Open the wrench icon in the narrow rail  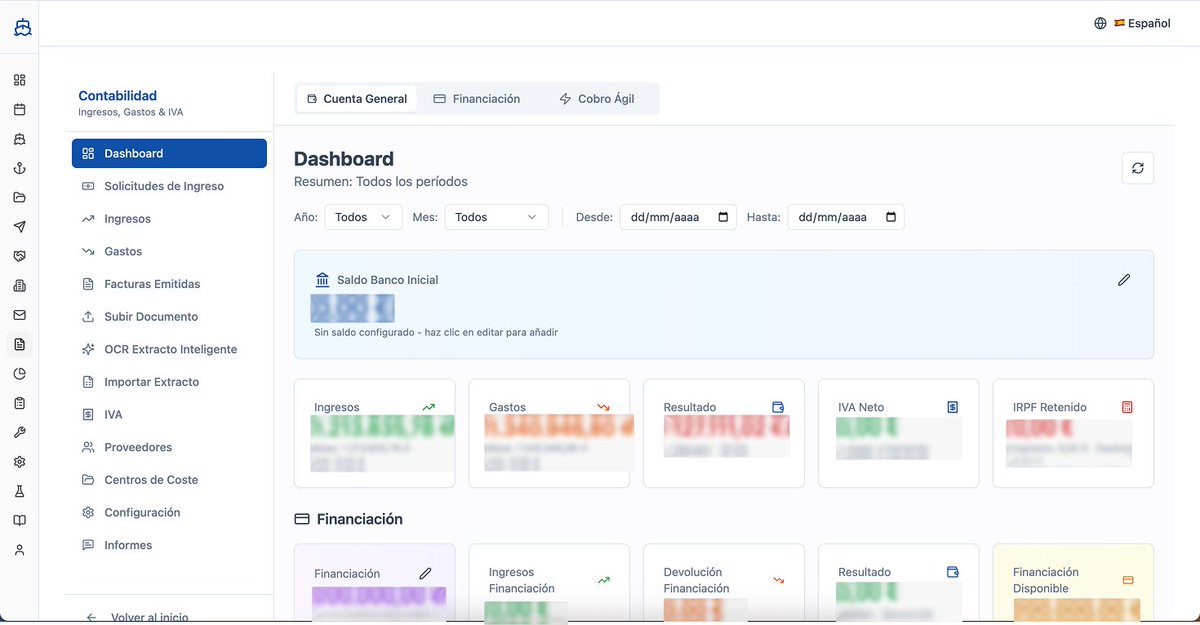click(x=20, y=433)
